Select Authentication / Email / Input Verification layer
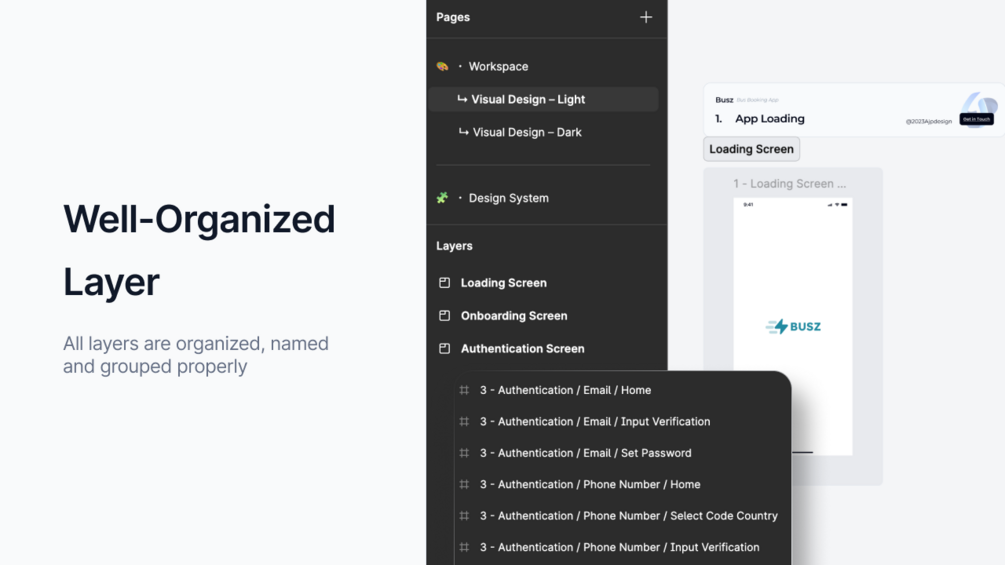 (595, 422)
